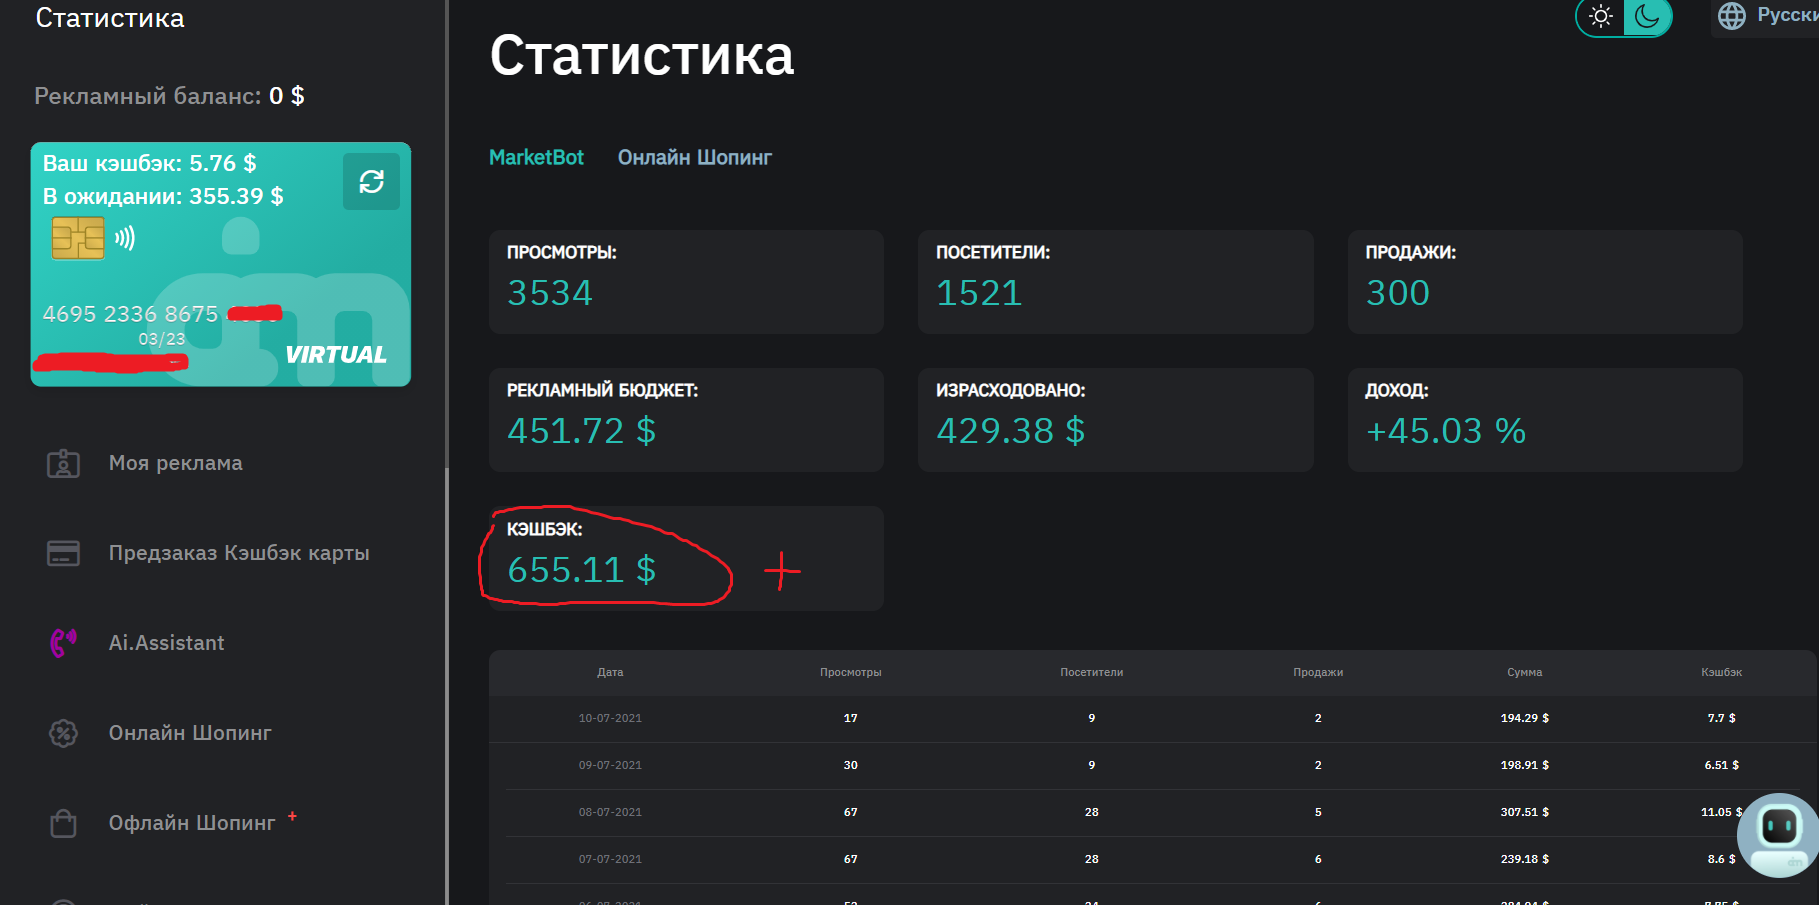
Task: Click the Ваш кэшбэк 5.76 $ text
Action: [x=149, y=163]
